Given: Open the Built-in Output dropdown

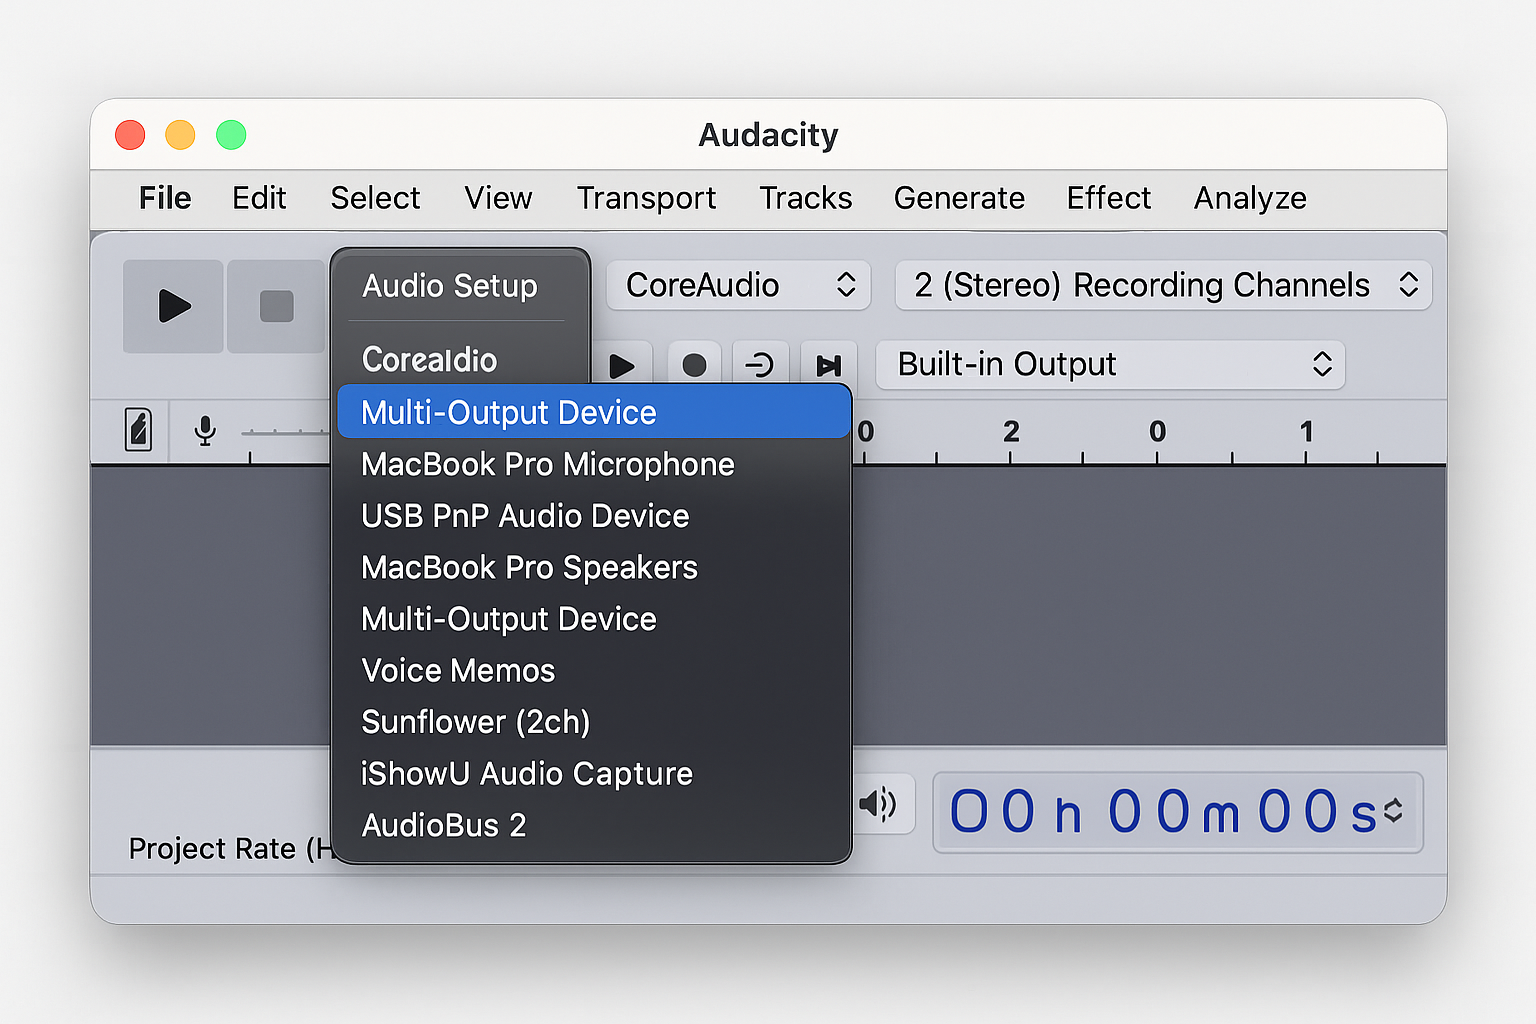Looking at the screenshot, I should (x=1110, y=365).
